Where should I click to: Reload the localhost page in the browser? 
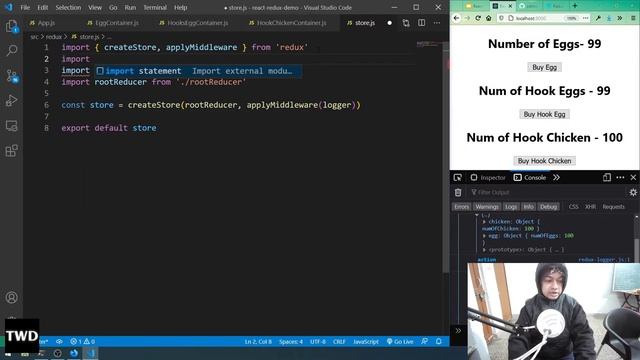[x=478, y=18]
